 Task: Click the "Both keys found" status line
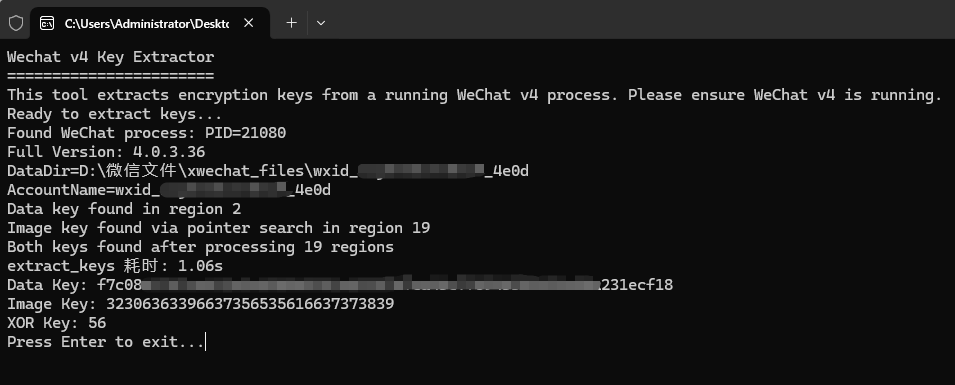[x=200, y=247]
